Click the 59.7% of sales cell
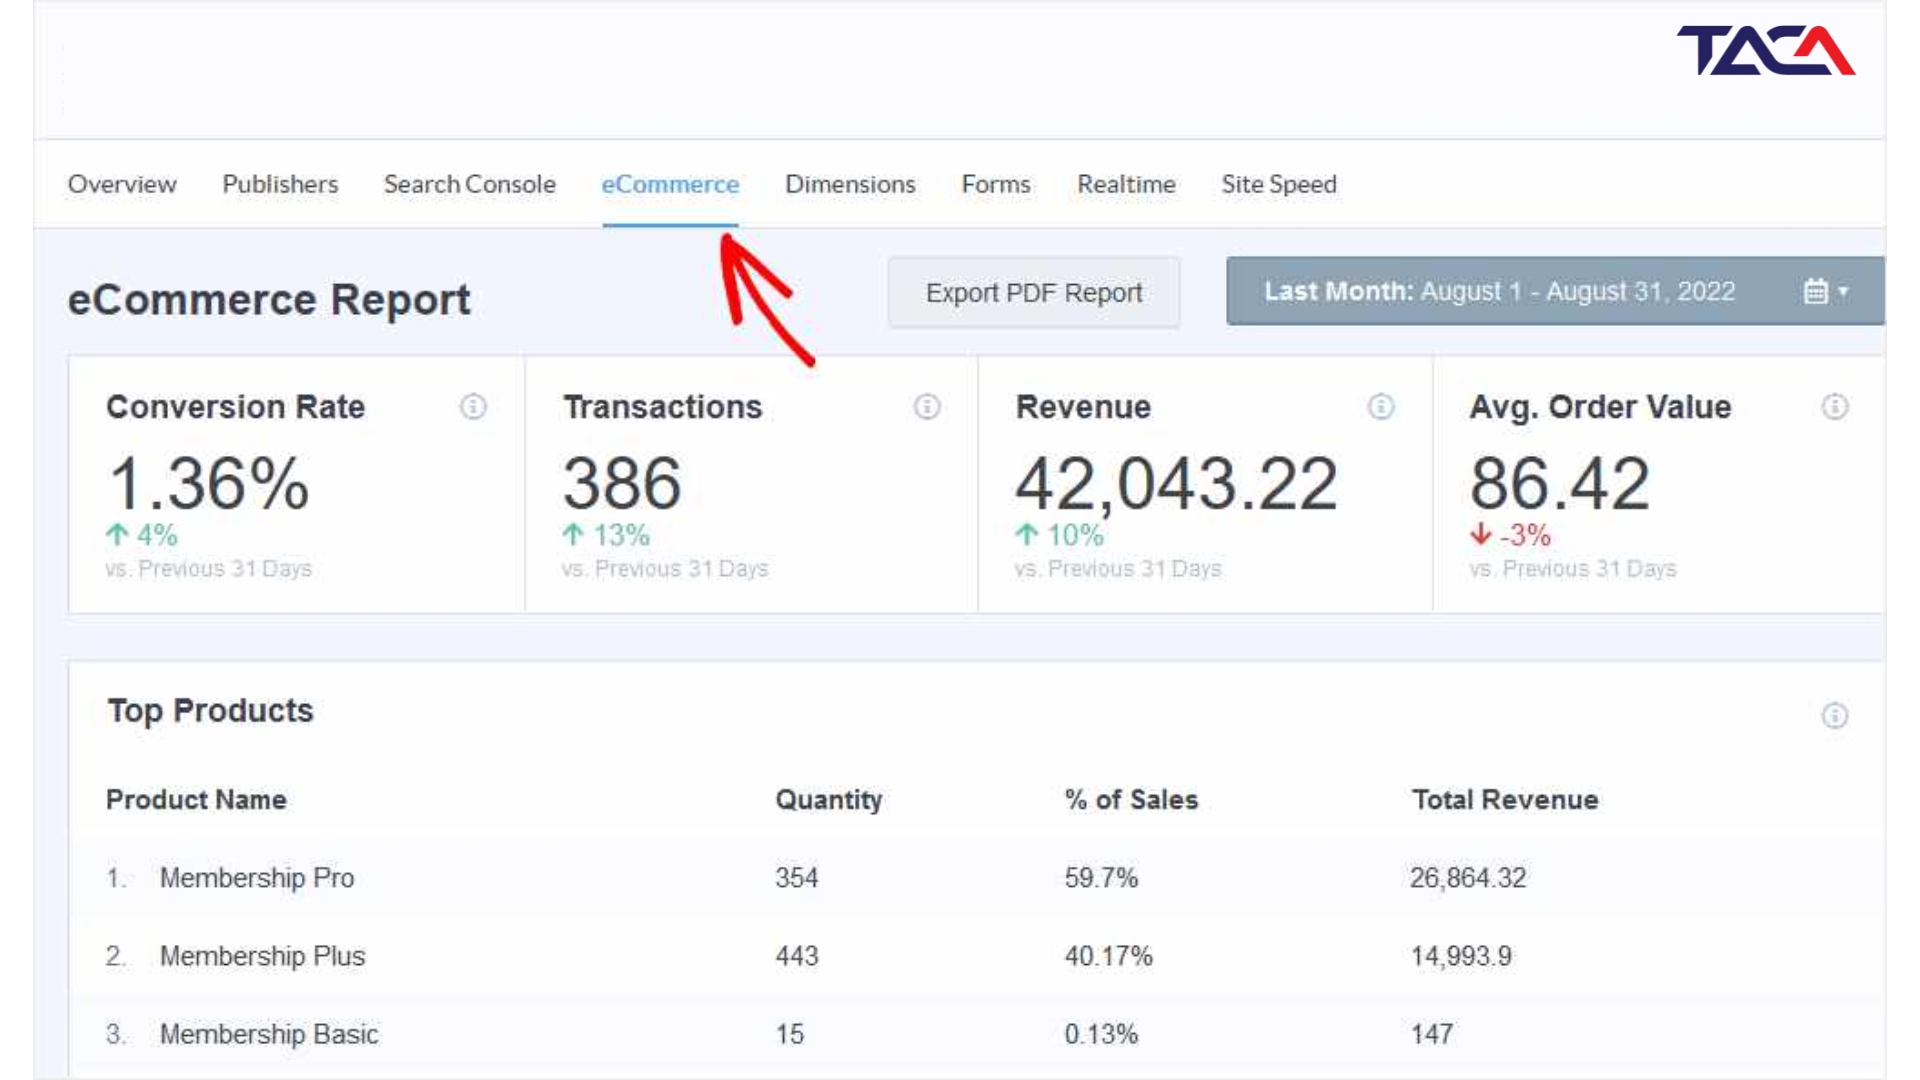 [x=1101, y=878]
